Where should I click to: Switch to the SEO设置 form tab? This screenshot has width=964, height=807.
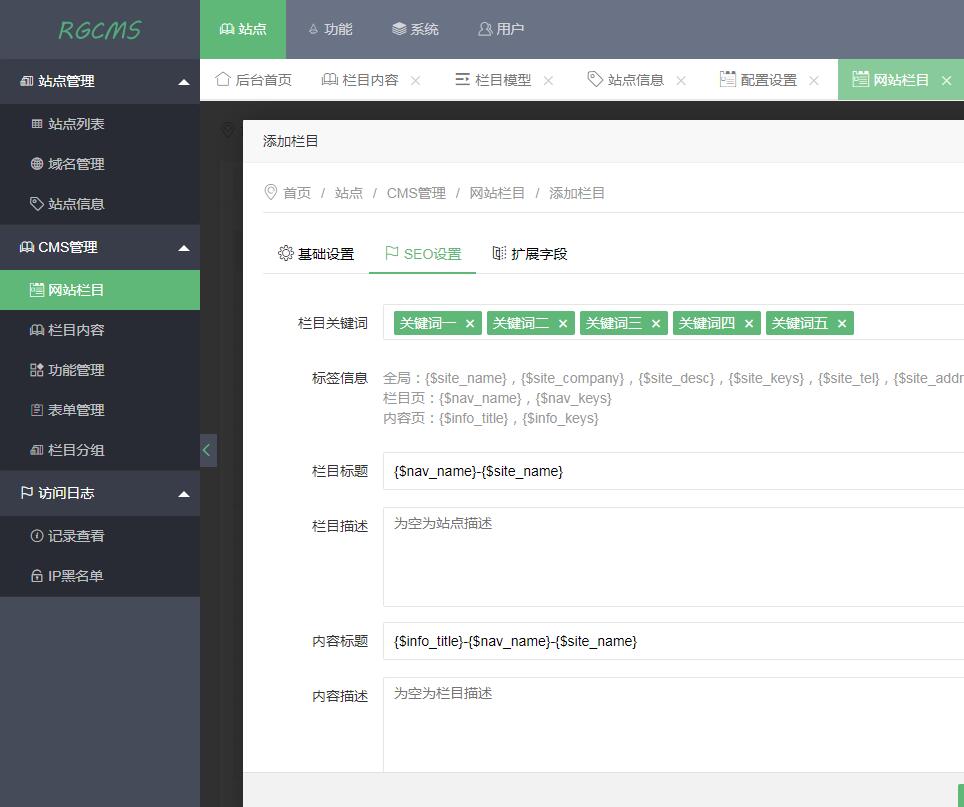click(422, 254)
